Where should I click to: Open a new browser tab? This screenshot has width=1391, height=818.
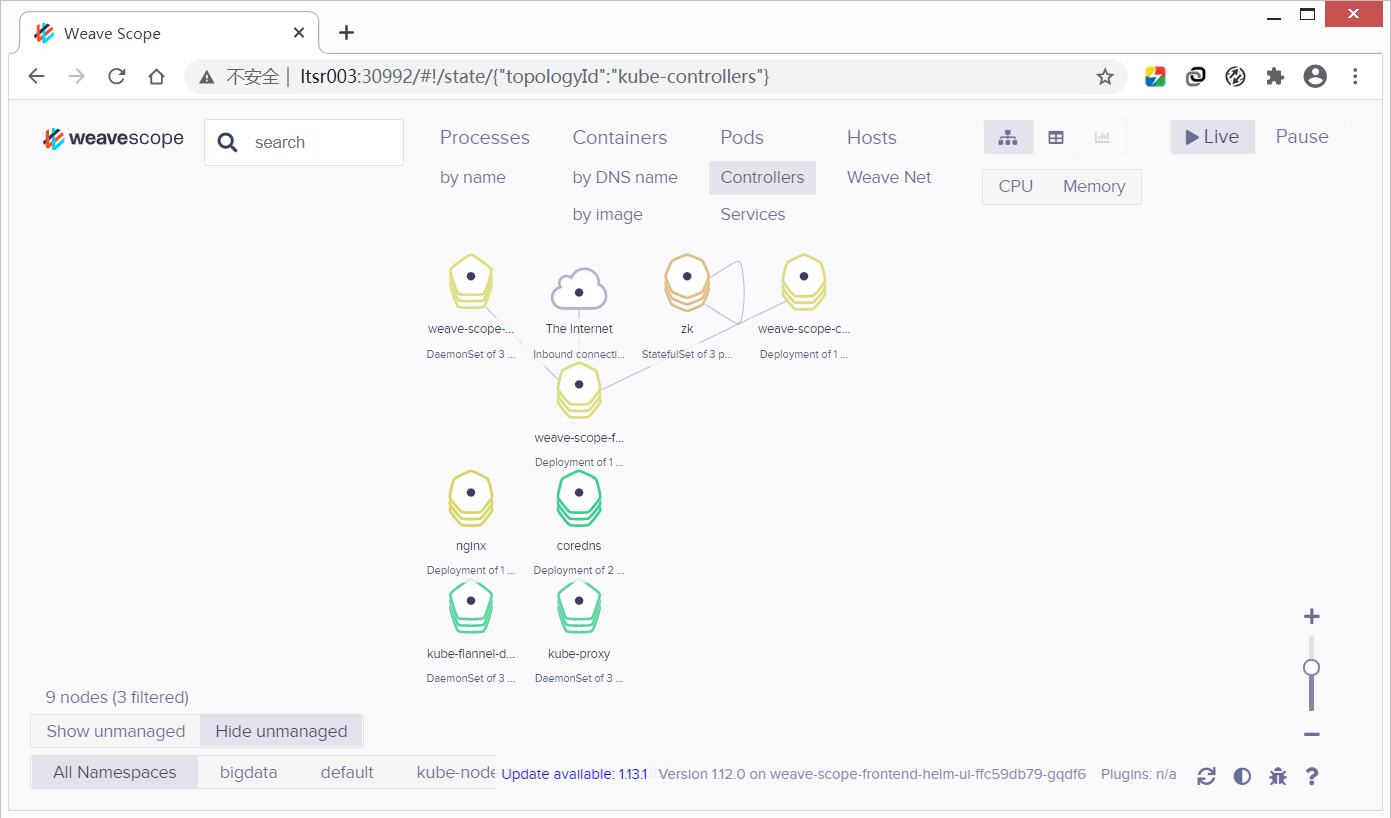[x=346, y=33]
